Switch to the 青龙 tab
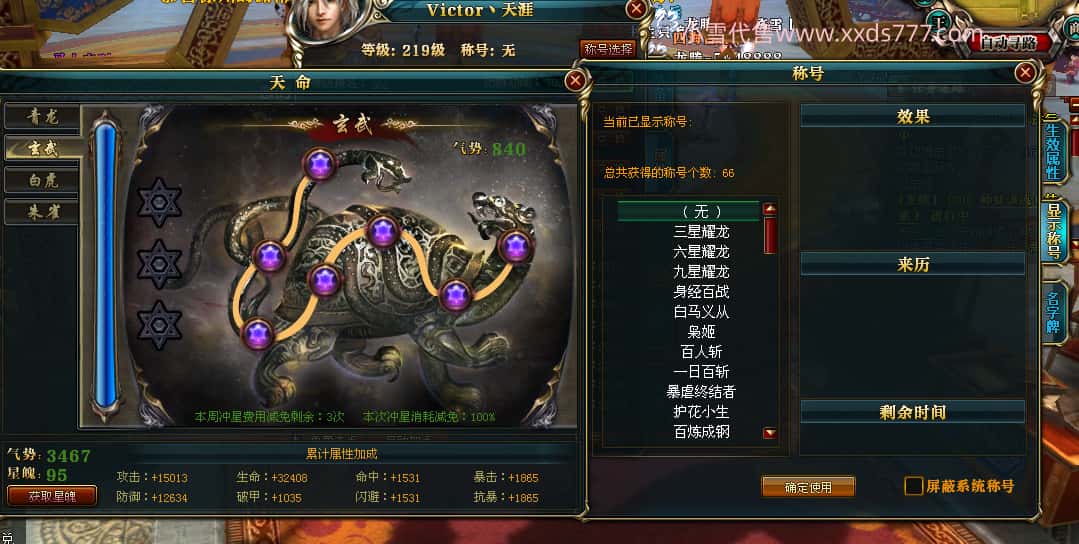Image resolution: width=1079 pixels, height=544 pixels. click(42, 116)
